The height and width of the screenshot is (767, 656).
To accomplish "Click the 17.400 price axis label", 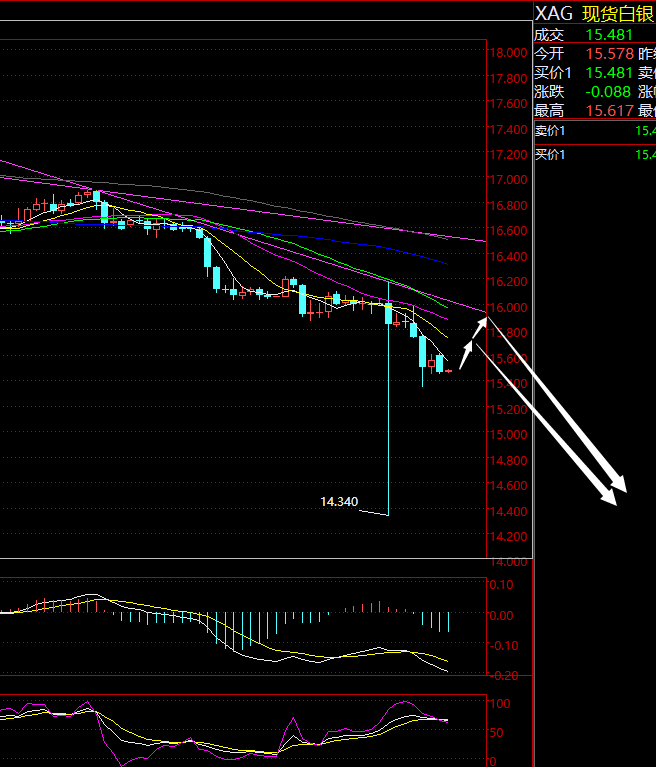I will click(508, 129).
